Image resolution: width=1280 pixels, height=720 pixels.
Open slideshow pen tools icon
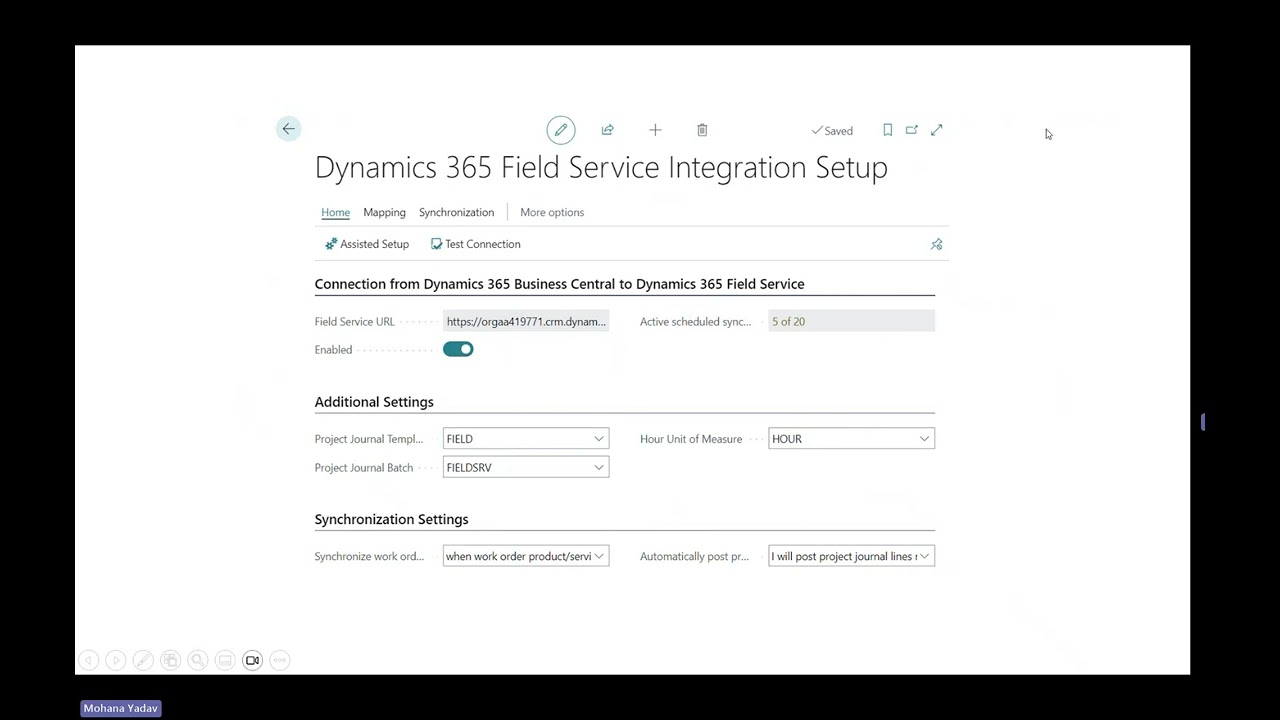pos(143,660)
